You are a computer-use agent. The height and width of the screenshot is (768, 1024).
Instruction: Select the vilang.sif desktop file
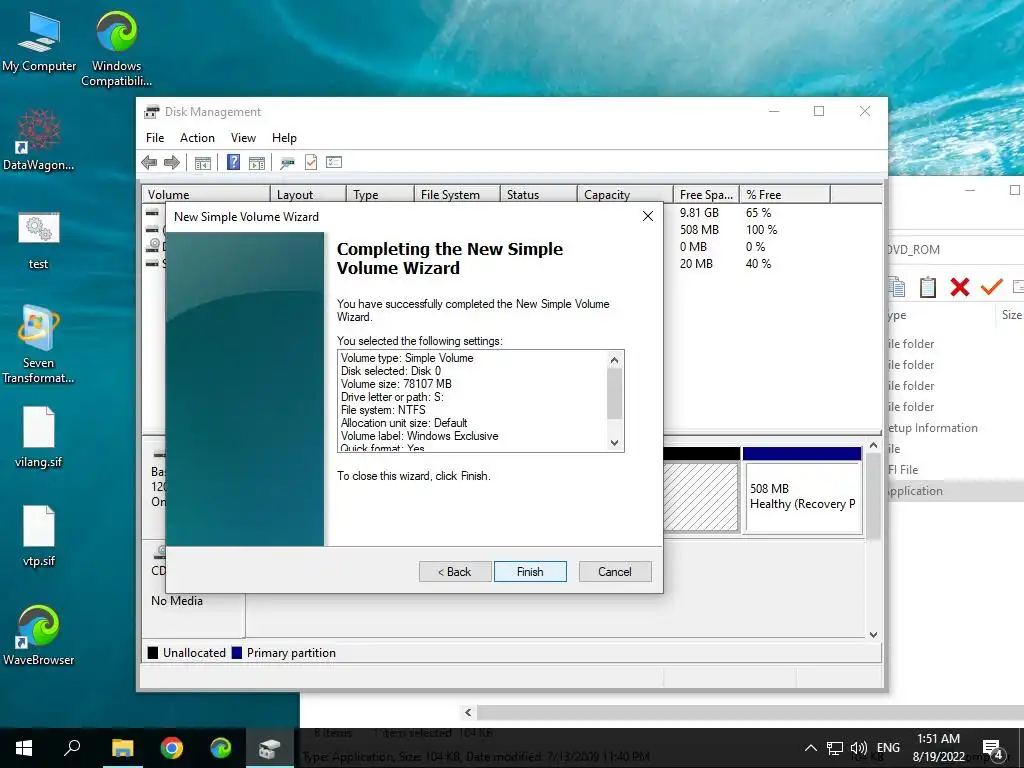tap(39, 437)
